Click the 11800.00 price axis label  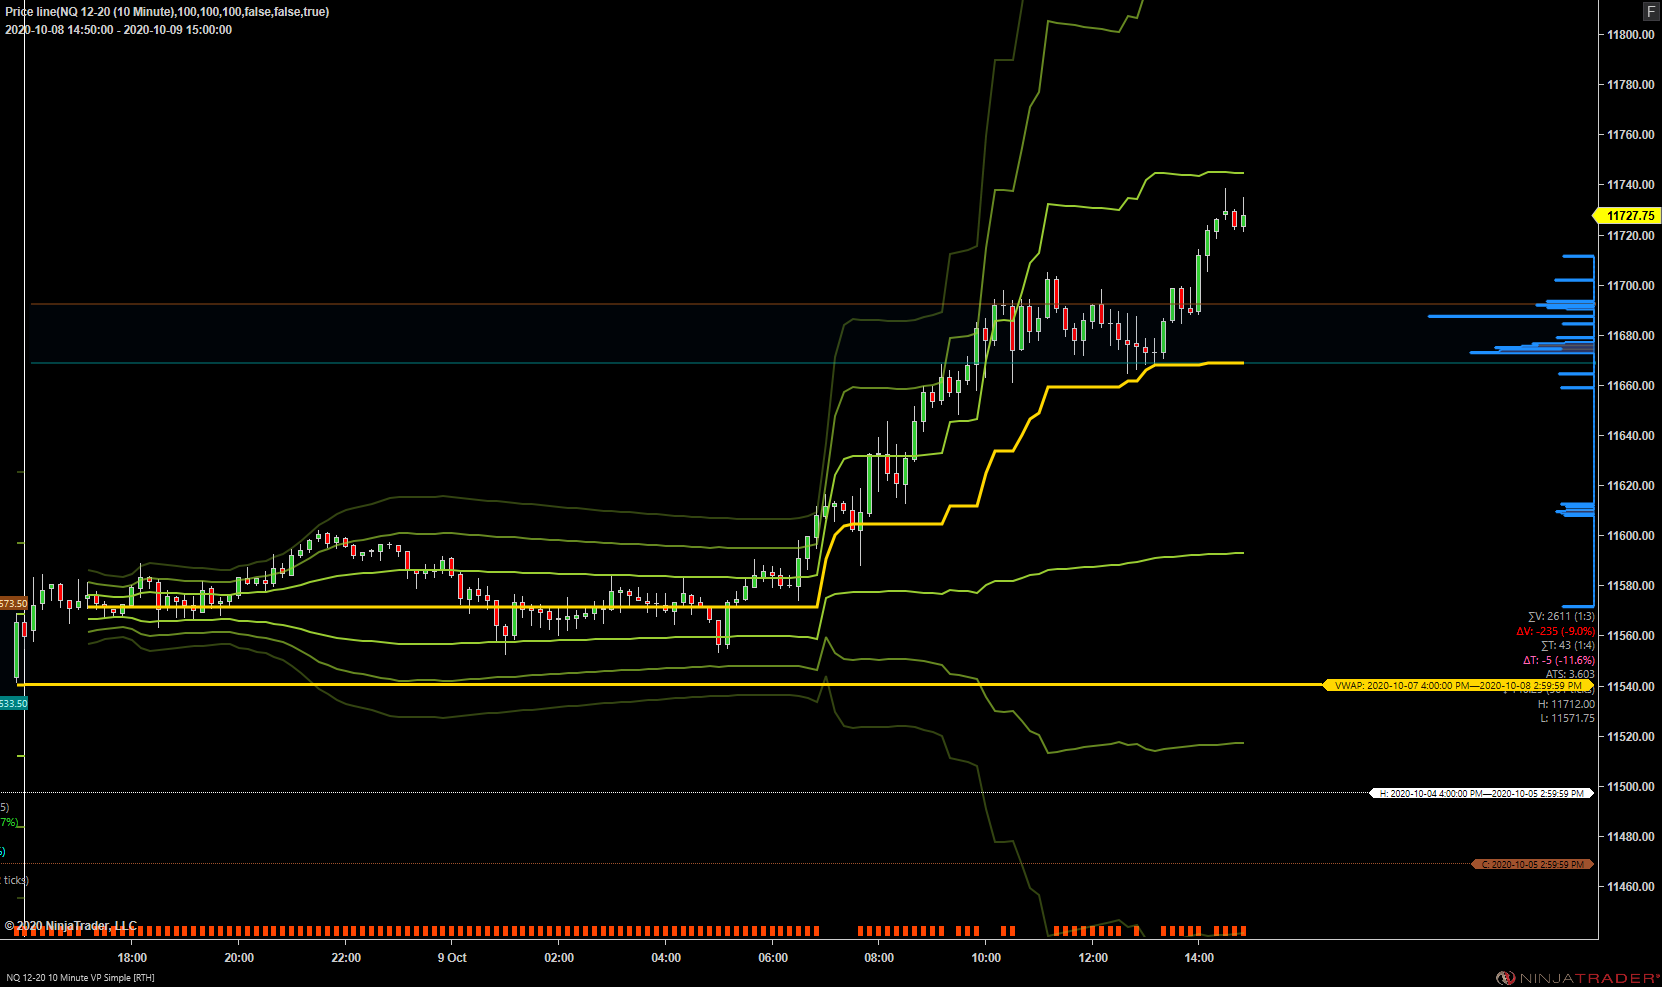click(x=1630, y=35)
